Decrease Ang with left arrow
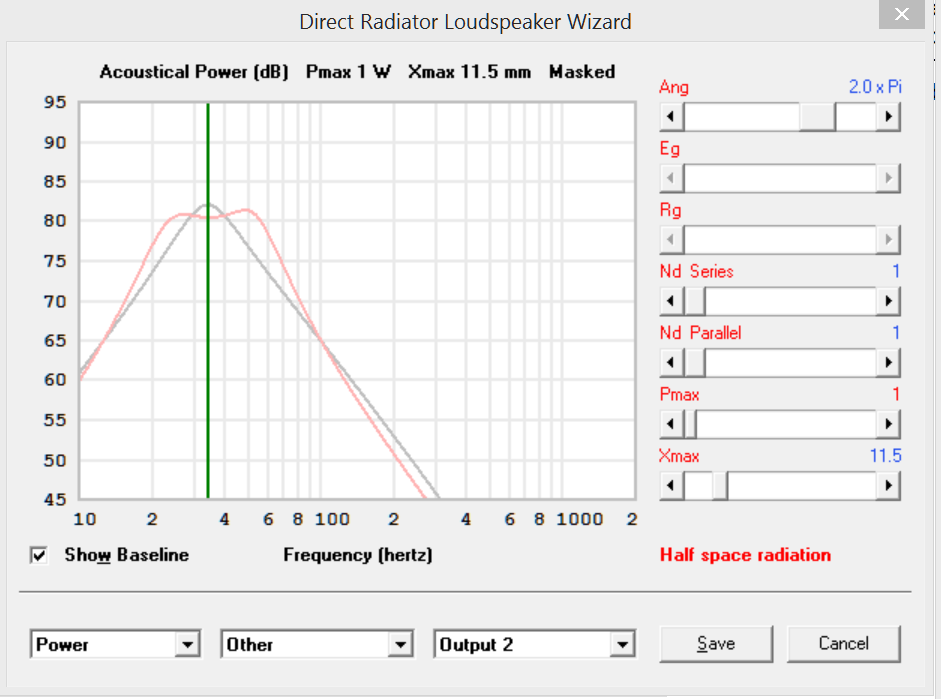Image resolution: width=941 pixels, height=699 pixels. click(672, 116)
